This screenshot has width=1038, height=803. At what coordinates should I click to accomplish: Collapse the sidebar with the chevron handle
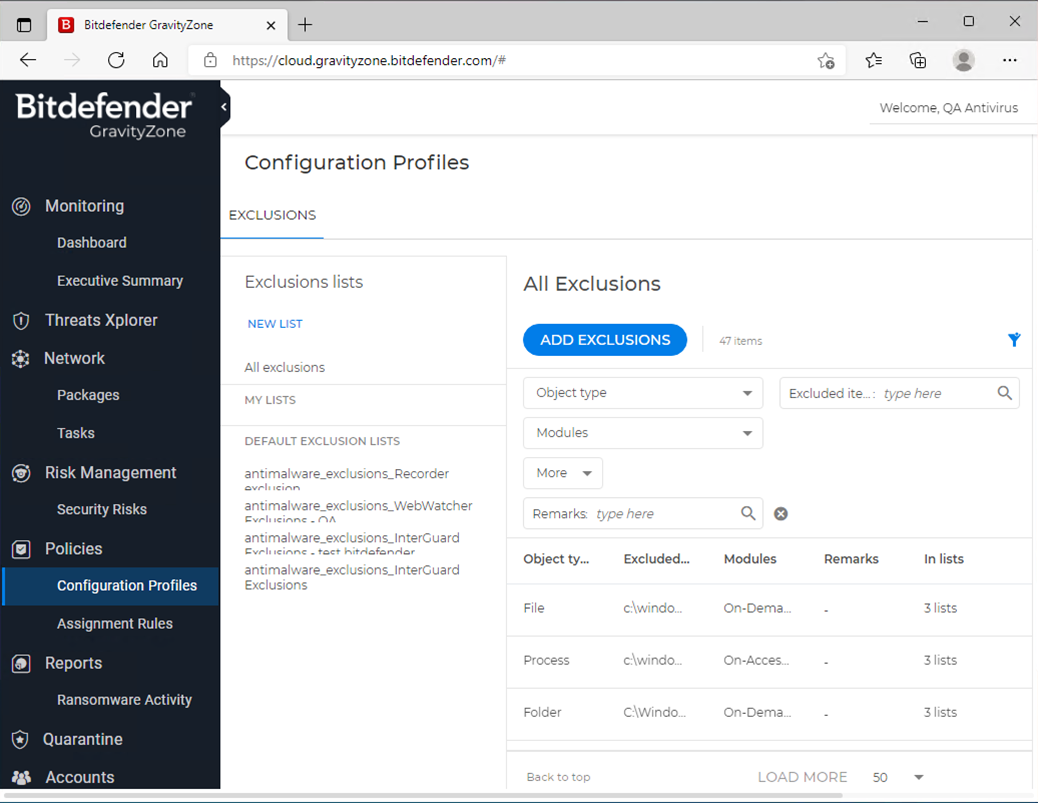(x=224, y=107)
